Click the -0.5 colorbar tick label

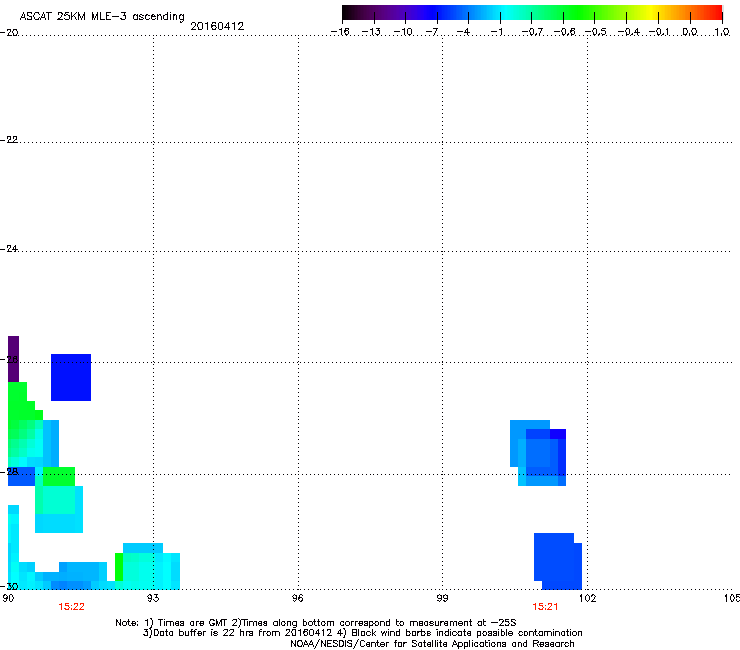[596, 32]
